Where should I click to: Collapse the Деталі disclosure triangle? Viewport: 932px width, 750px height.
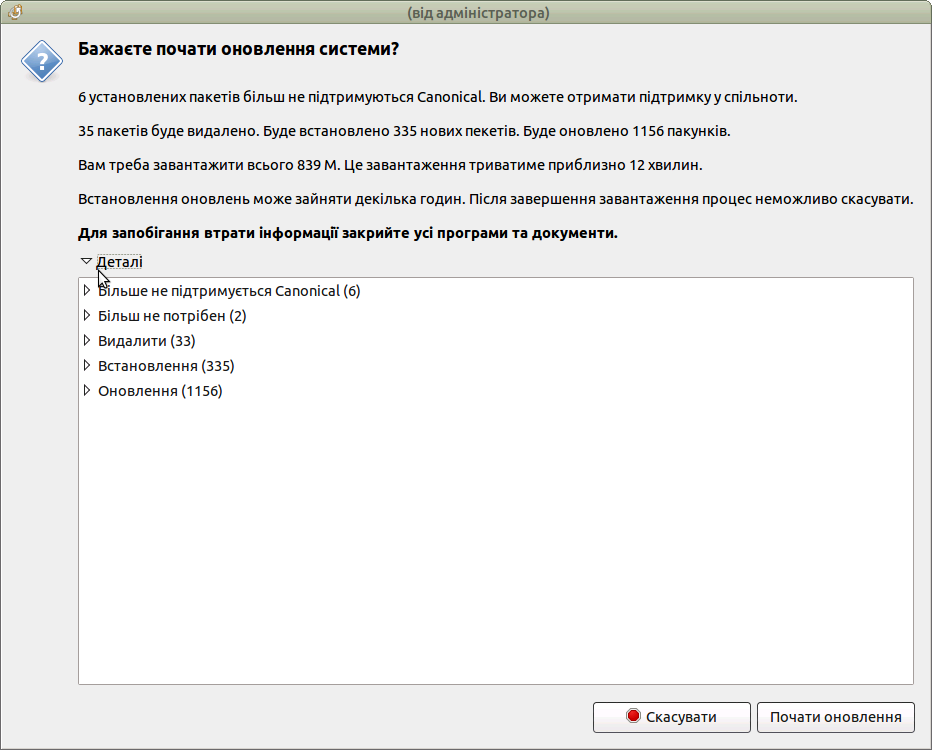(x=86, y=261)
